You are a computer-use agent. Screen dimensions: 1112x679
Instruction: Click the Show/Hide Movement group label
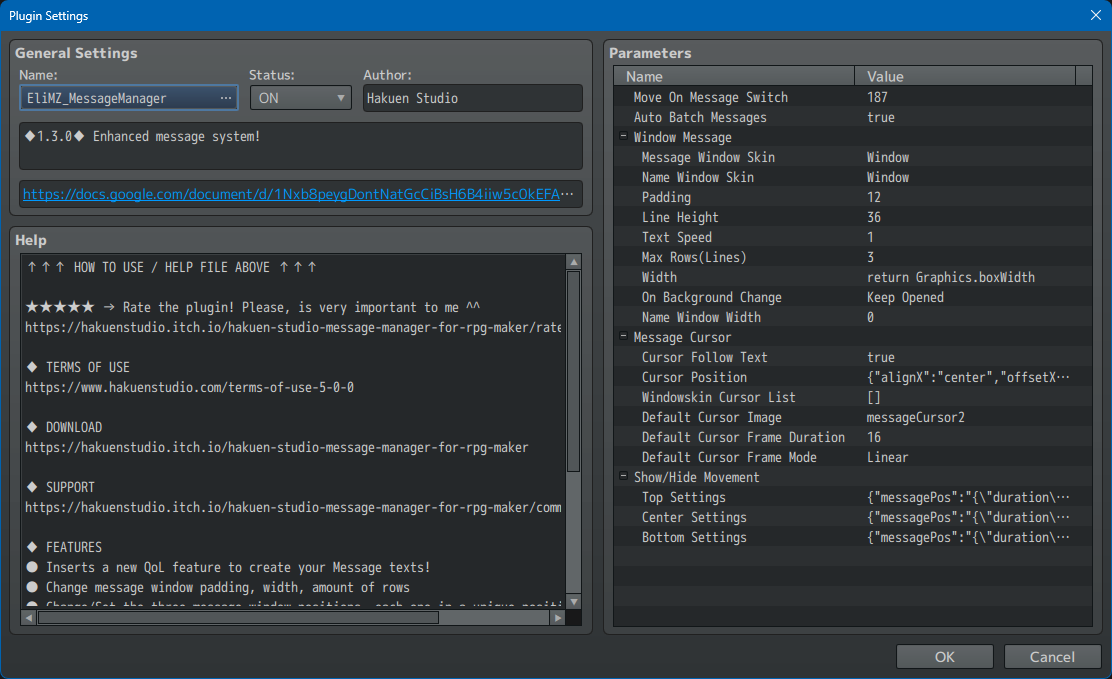696,477
